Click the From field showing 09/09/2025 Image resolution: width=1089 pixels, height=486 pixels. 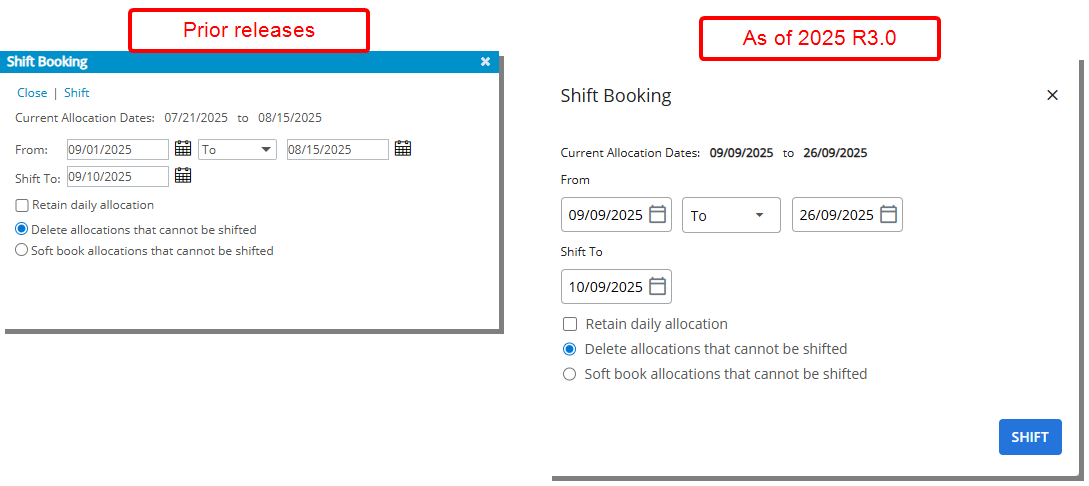616,215
